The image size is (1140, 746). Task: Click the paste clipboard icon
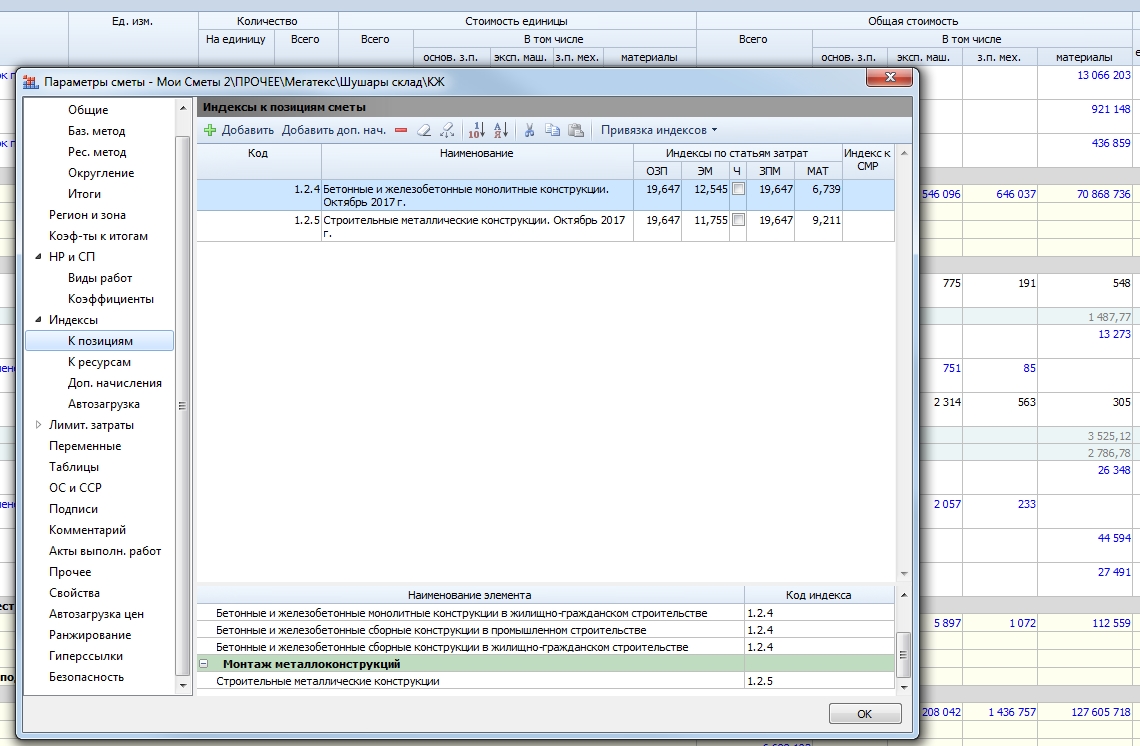point(576,130)
